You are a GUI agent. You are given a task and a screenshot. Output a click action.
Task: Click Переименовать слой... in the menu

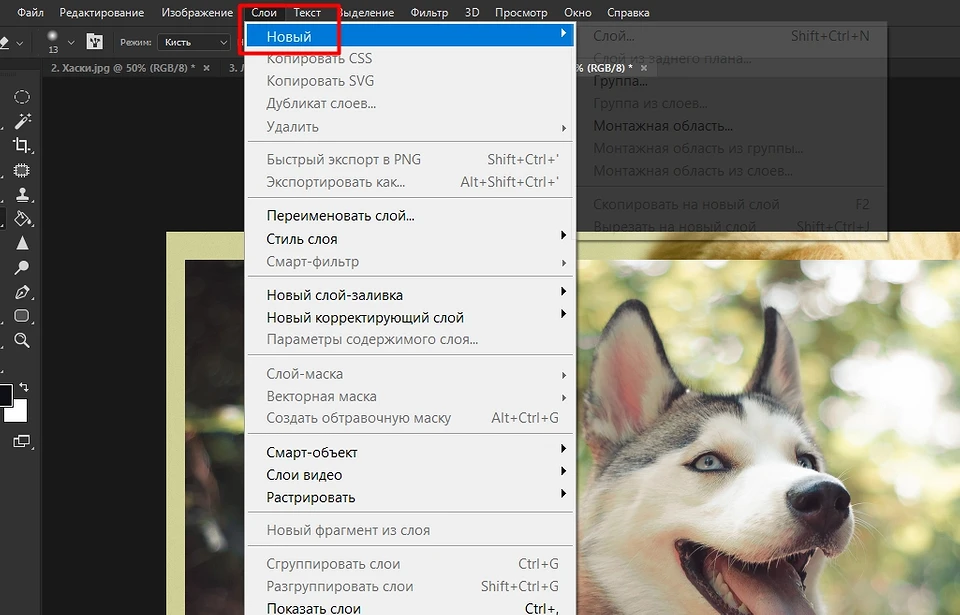[340, 215]
